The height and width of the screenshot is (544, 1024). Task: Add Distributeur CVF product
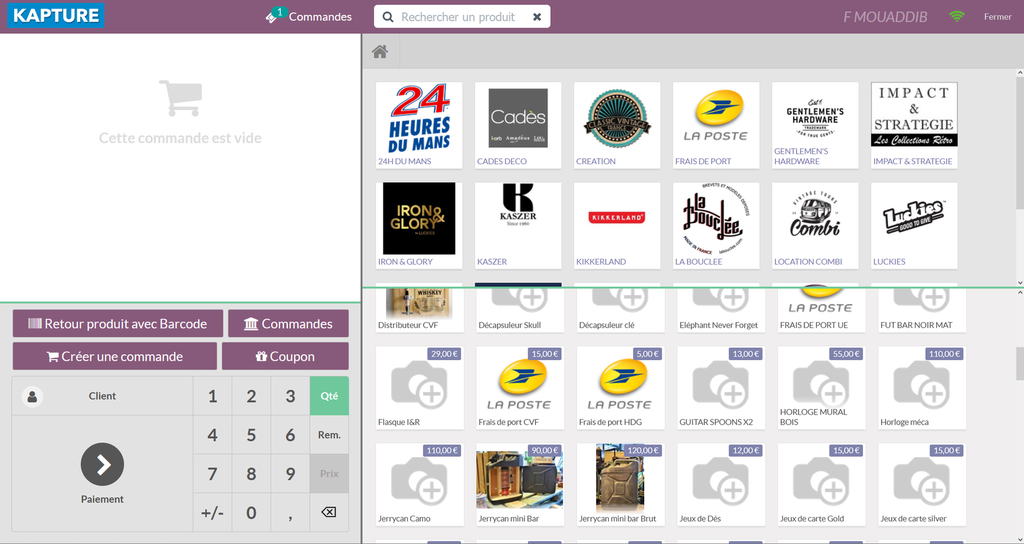[420, 310]
